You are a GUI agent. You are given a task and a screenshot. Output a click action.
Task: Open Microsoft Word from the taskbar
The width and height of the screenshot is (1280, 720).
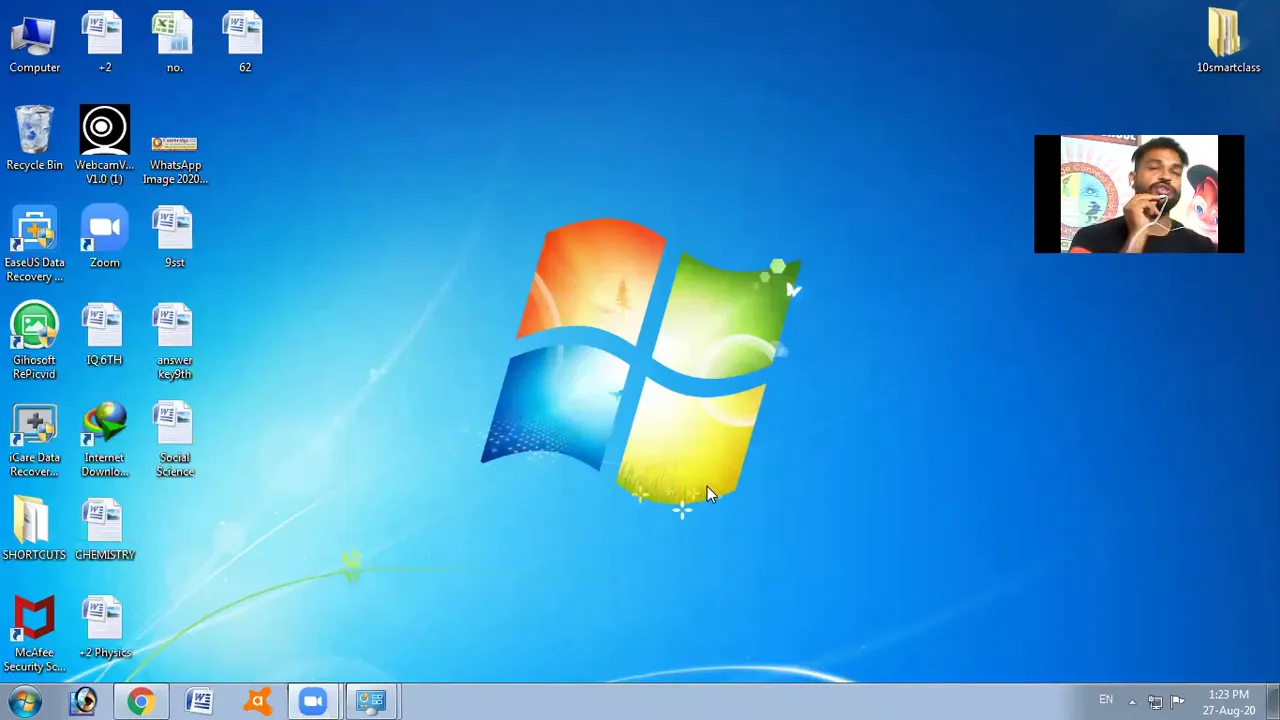[x=199, y=701]
